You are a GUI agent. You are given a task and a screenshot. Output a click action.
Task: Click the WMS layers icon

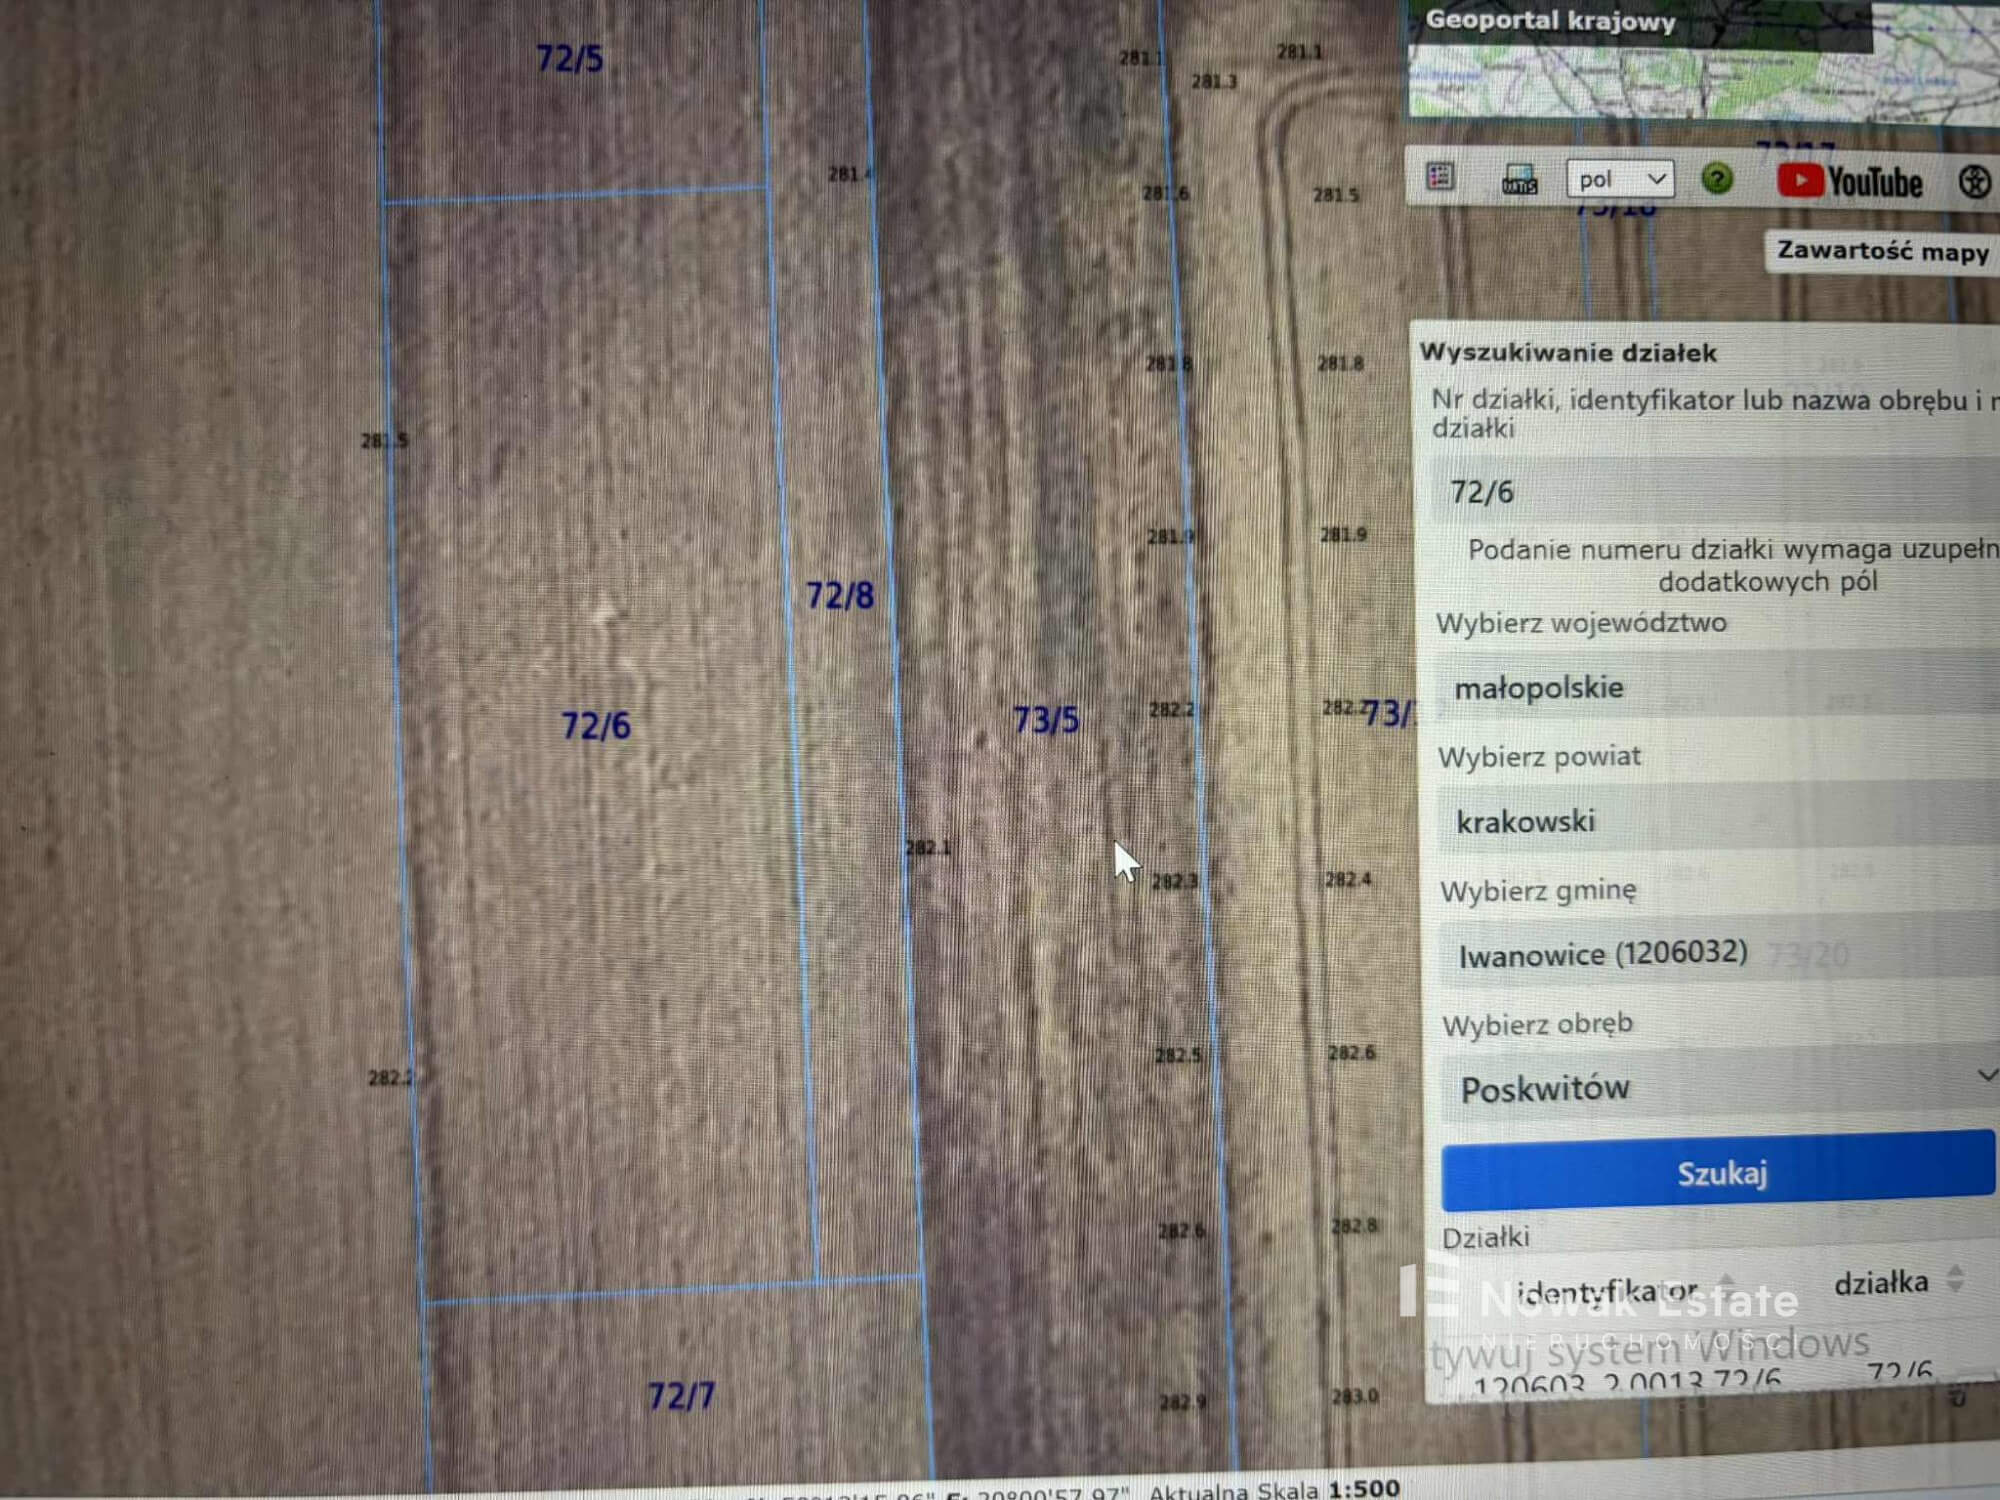tap(1519, 180)
